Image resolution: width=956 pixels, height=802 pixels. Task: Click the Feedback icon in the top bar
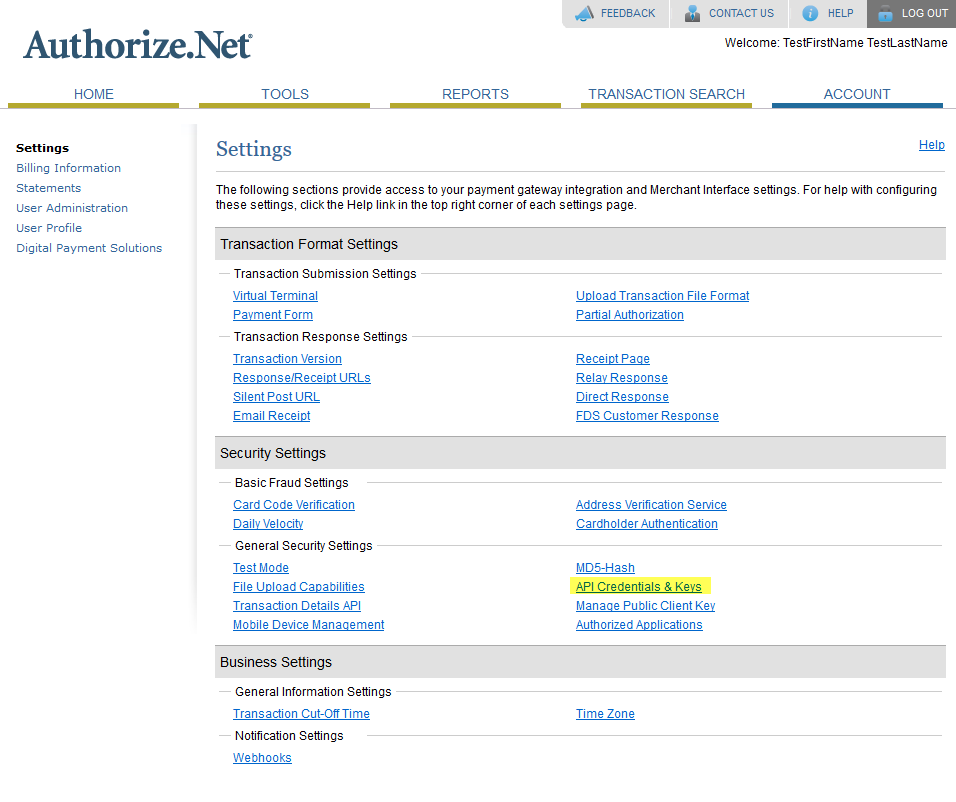tap(584, 13)
